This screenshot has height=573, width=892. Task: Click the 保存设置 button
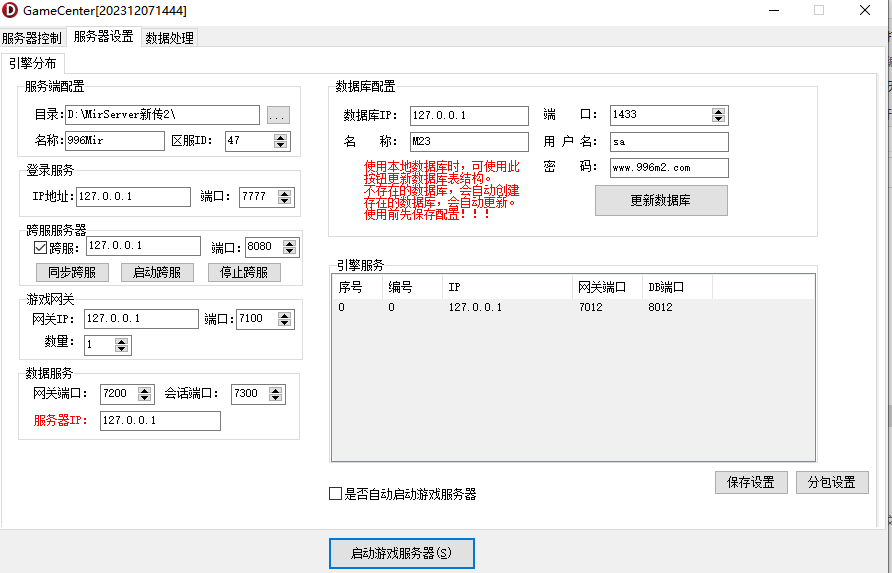click(751, 482)
